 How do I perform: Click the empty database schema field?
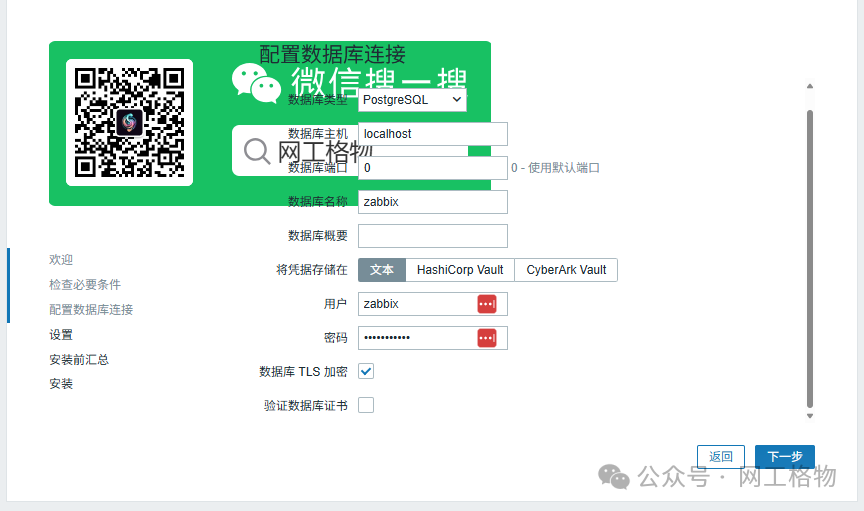[x=433, y=236]
